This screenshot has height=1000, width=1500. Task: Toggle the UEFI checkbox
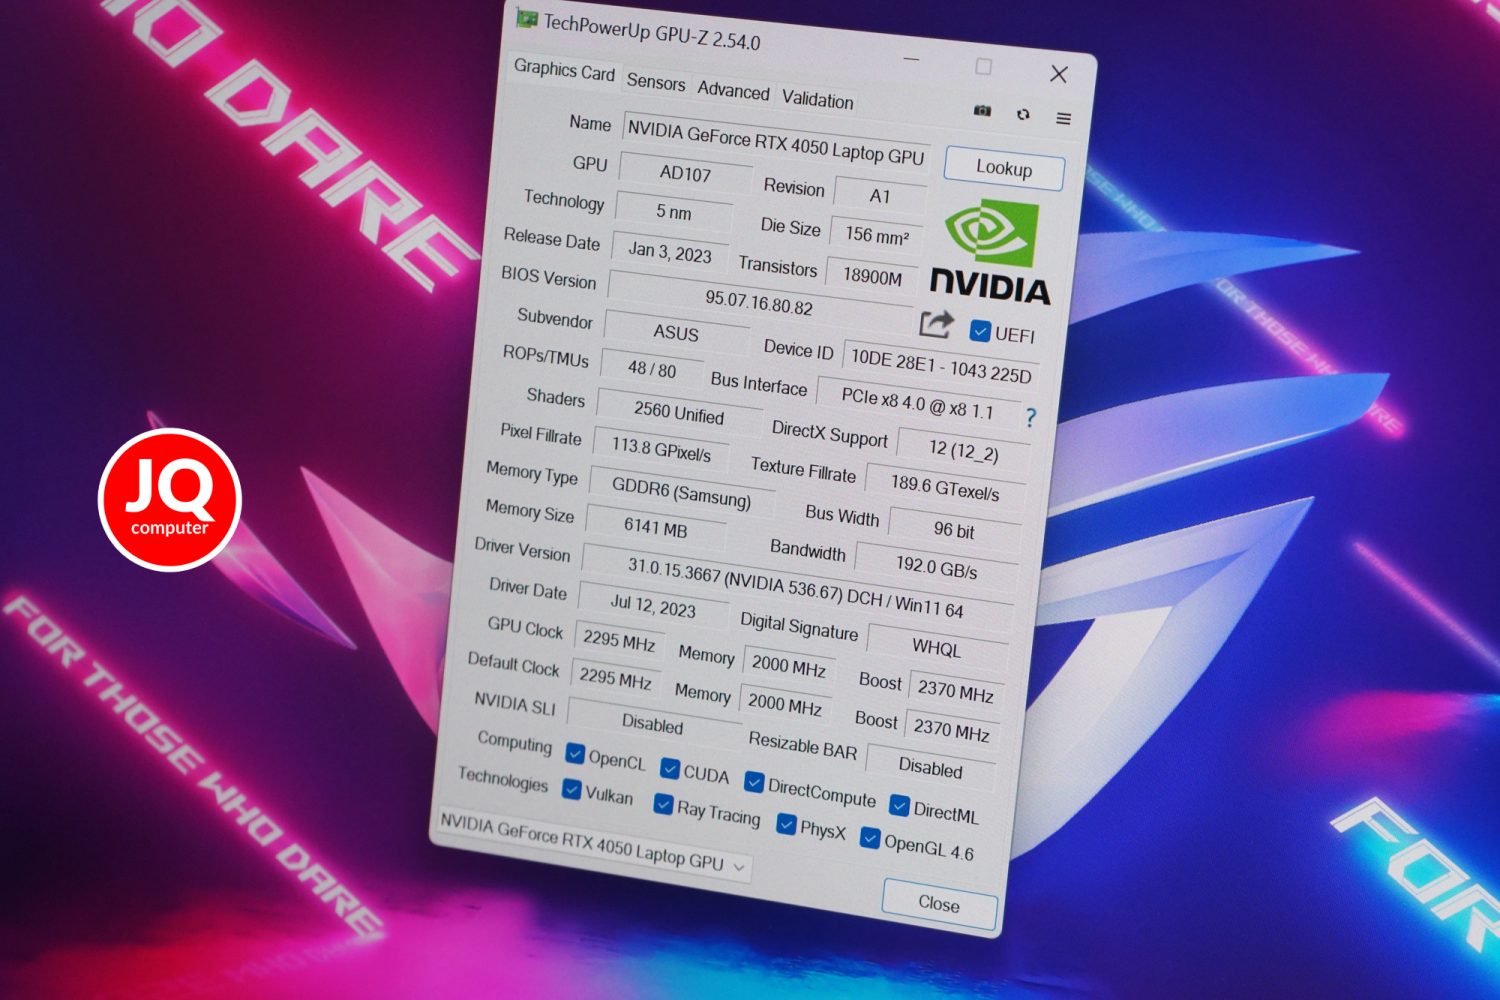coord(980,331)
